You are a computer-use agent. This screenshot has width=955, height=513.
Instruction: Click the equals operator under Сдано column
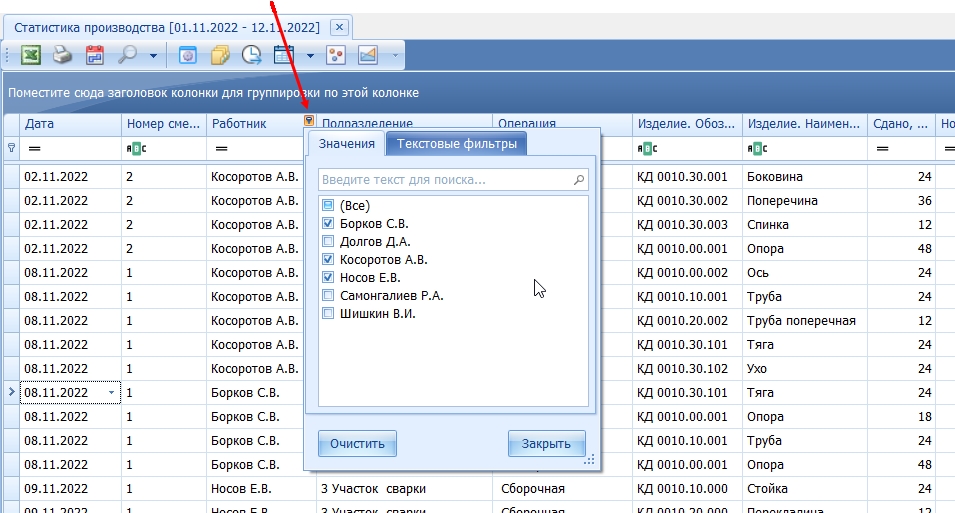point(883,149)
